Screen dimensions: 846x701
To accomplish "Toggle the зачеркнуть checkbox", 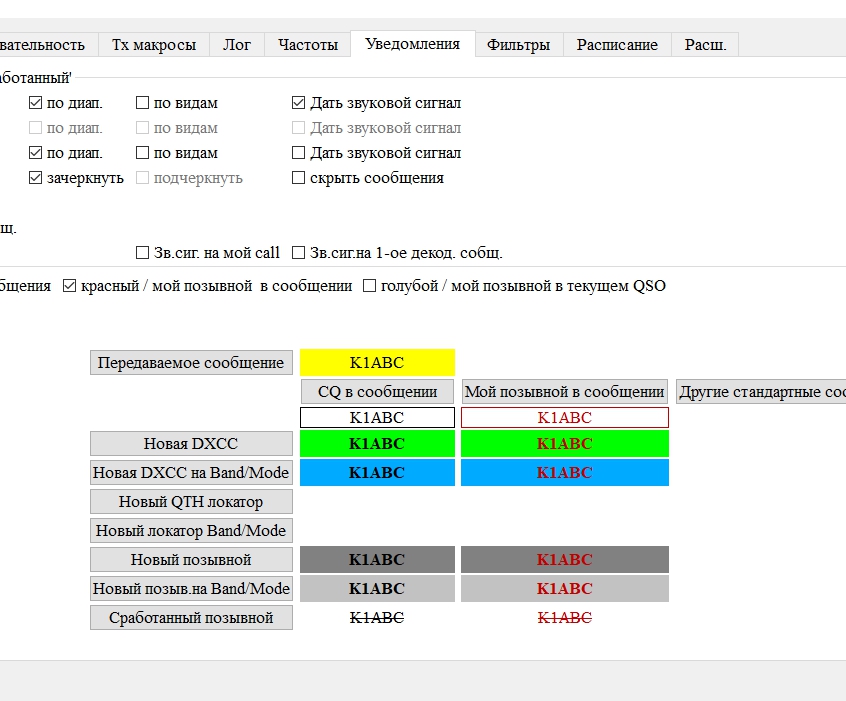I will tap(36, 178).
